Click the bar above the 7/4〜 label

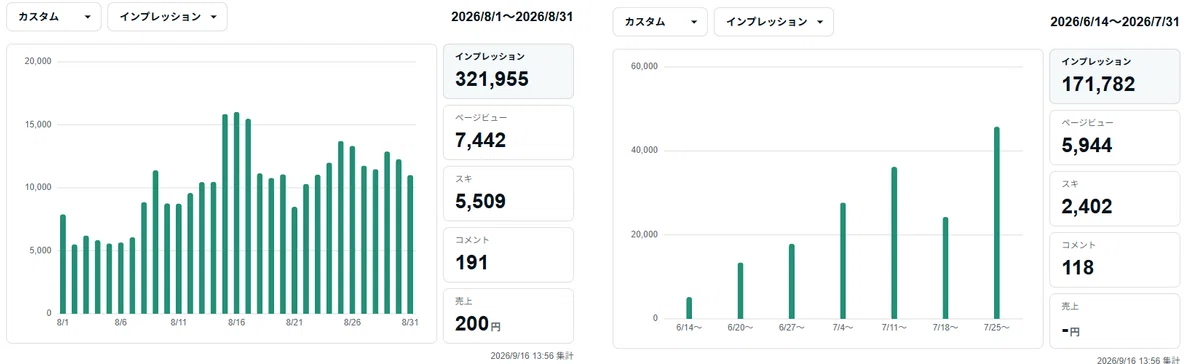pyautogui.click(x=843, y=261)
